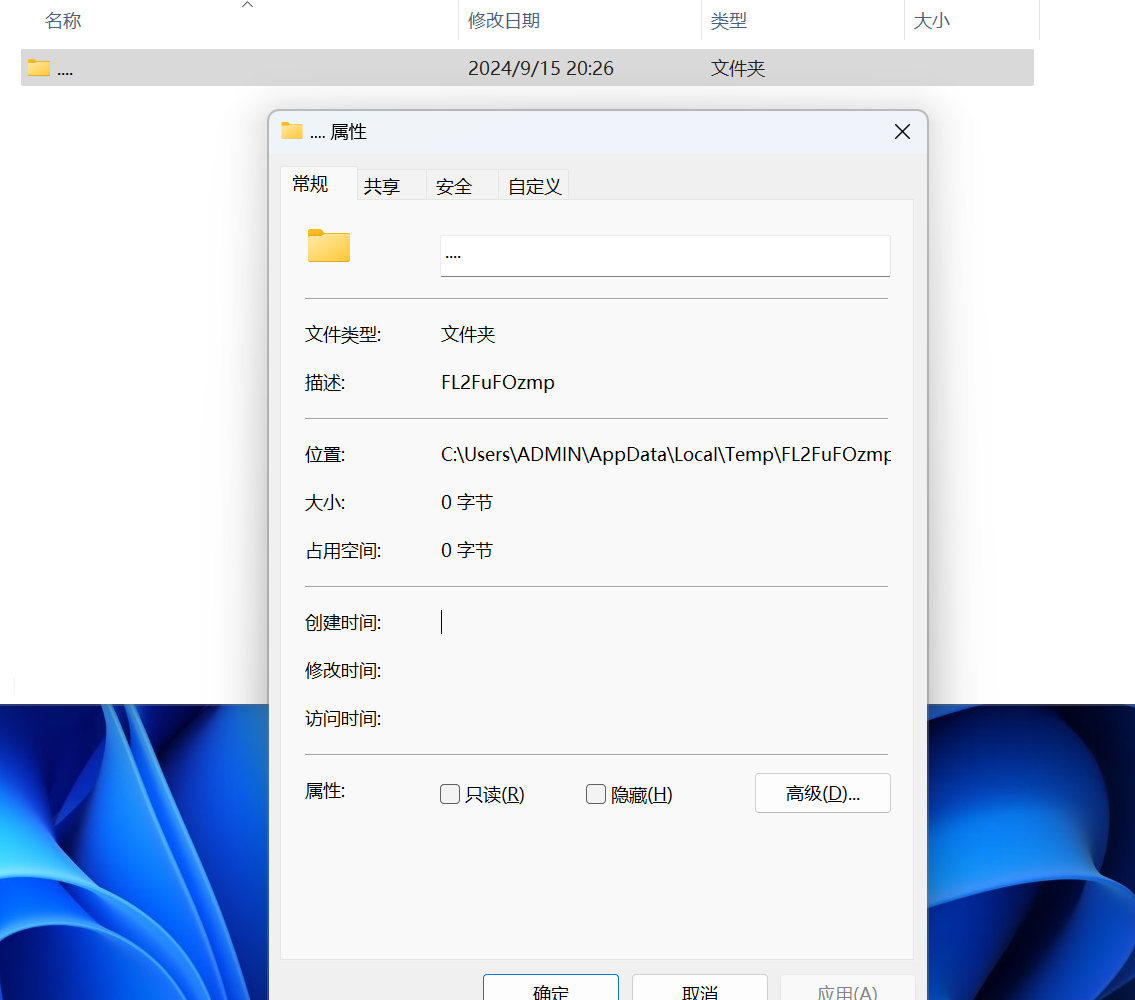This screenshot has width=1135, height=1000.
Task: Open advanced attributes via 高级(D)... button
Action: [822, 793]
